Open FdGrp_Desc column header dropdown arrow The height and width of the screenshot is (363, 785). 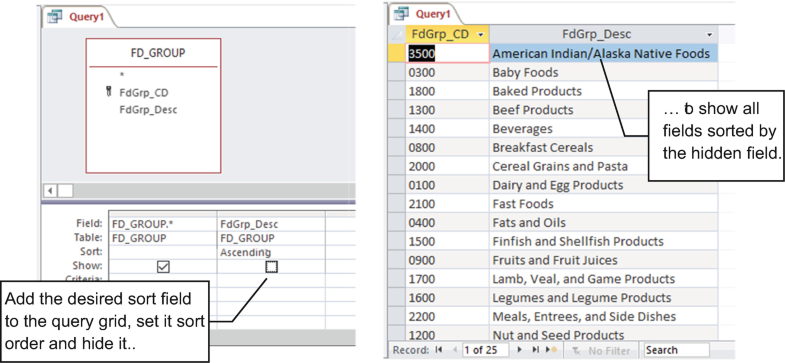pos(709,35)
